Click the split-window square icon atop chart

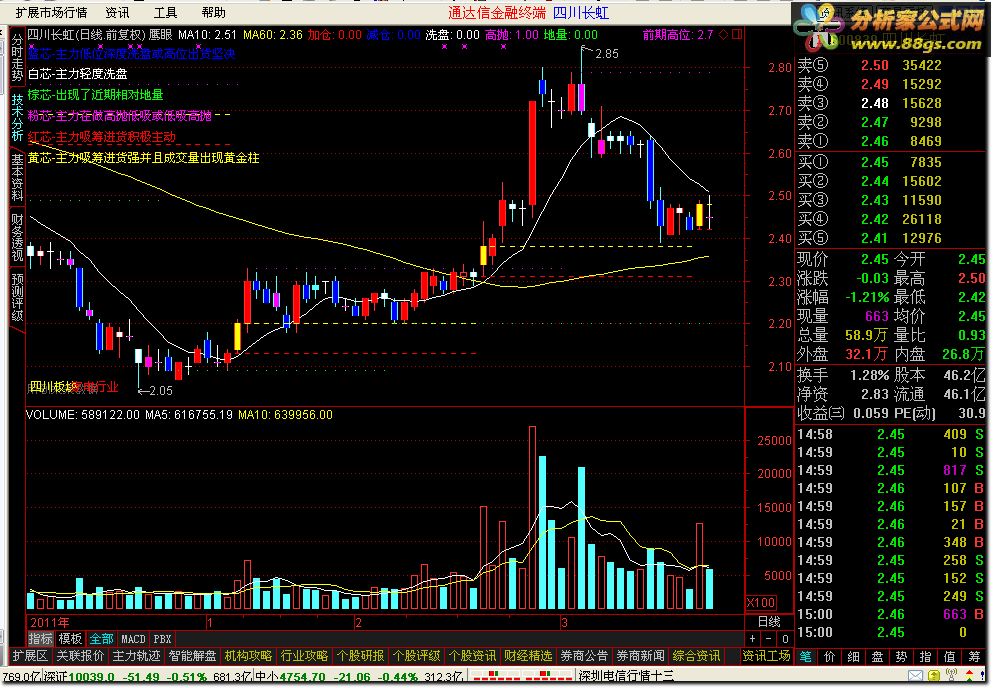(737, 35)
